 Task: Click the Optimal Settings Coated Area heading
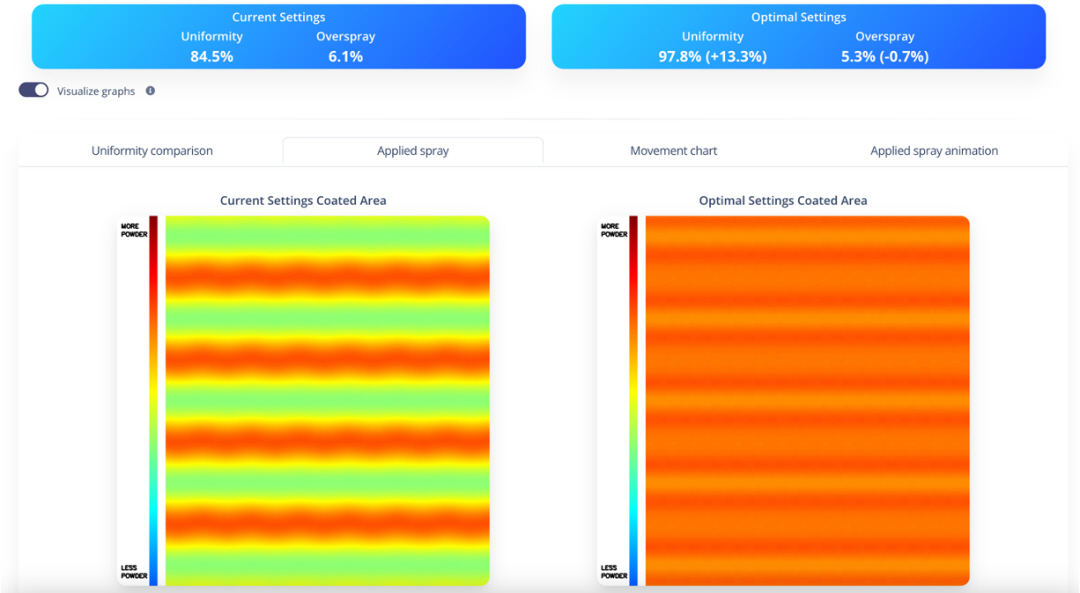pos(783,201)
